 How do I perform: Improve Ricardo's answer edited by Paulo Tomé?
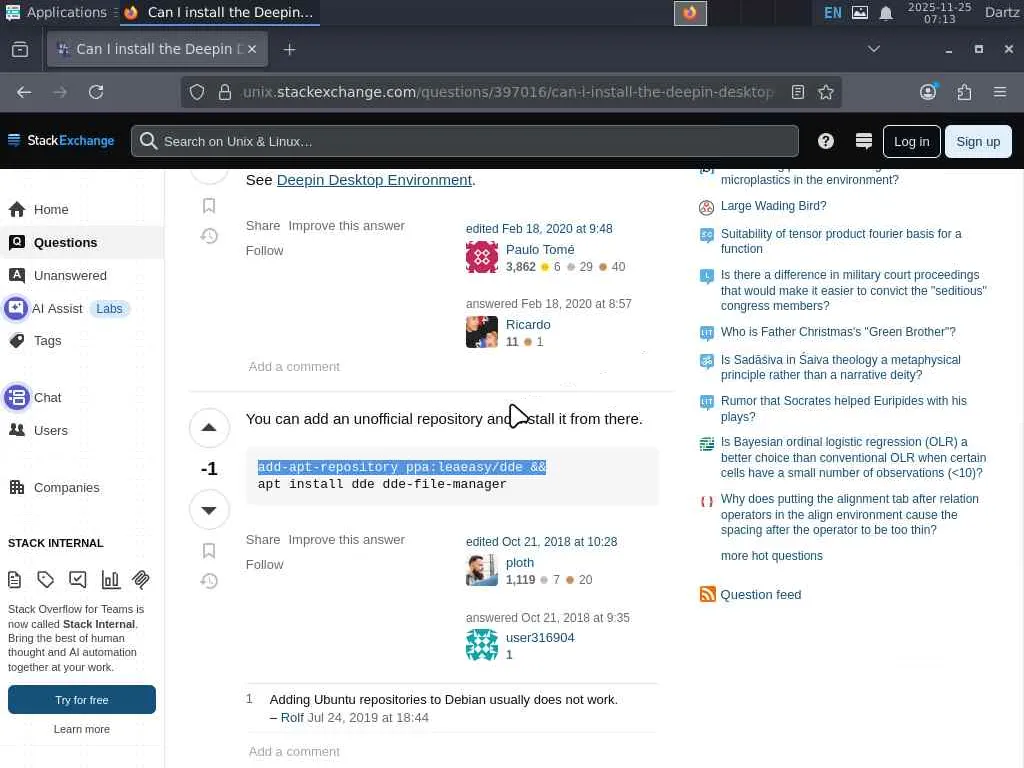pos(346,225)
